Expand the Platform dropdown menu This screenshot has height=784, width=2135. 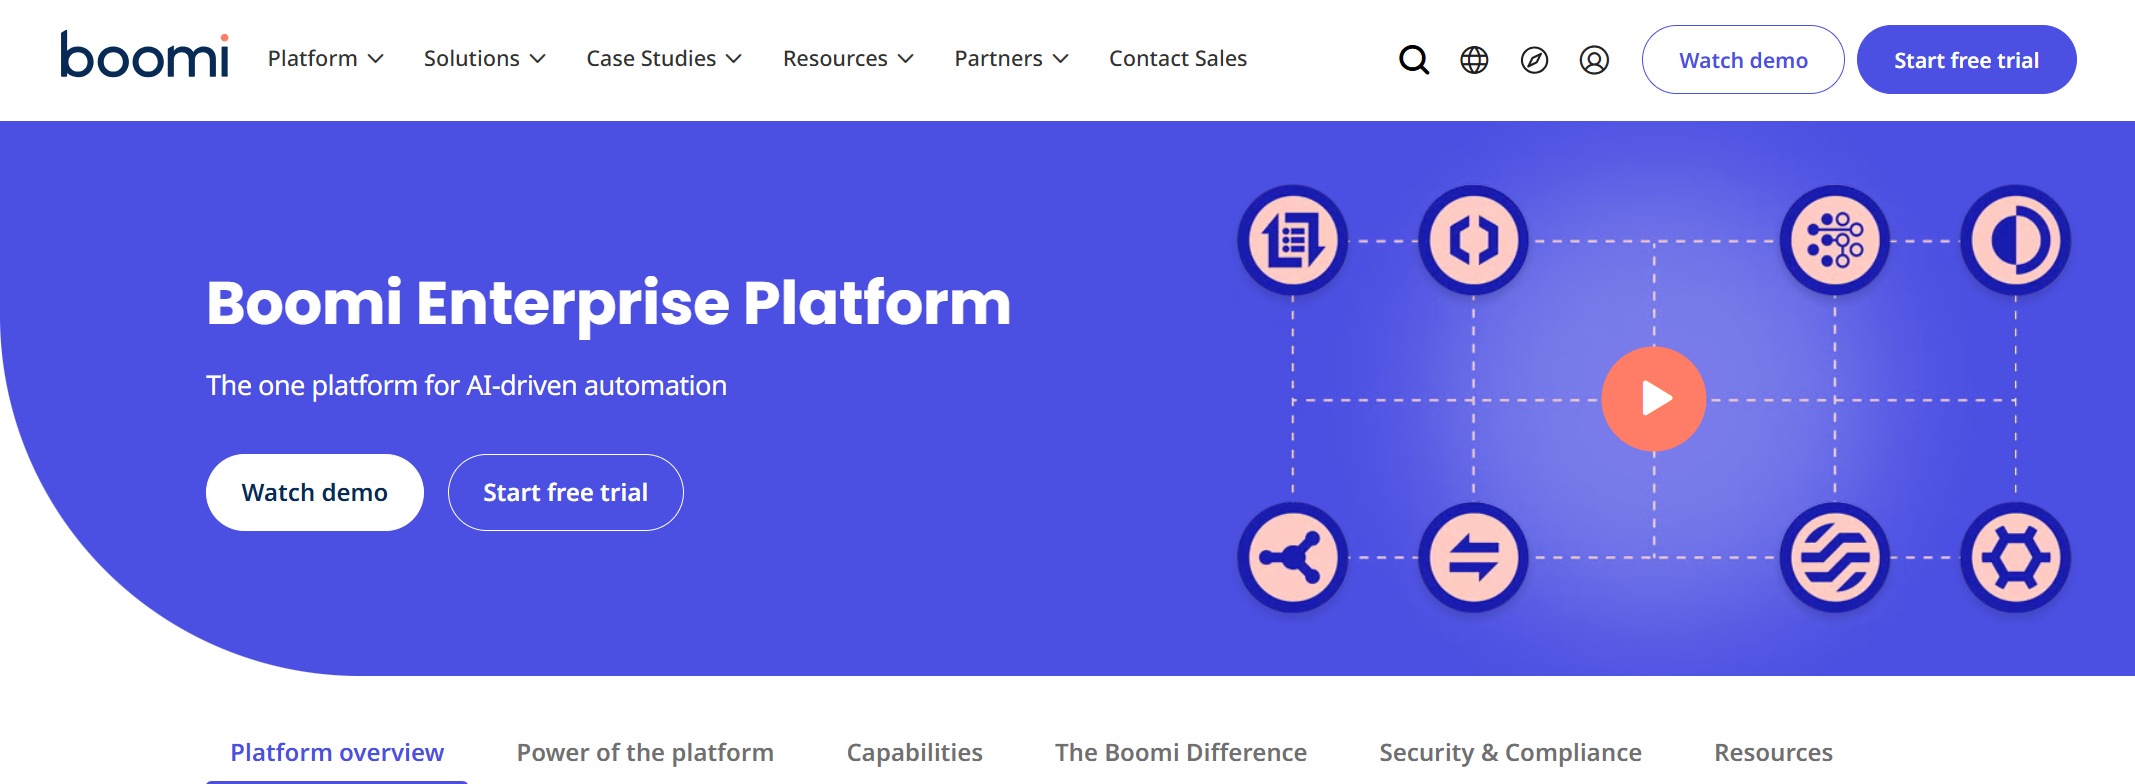(x=325, y=59)
